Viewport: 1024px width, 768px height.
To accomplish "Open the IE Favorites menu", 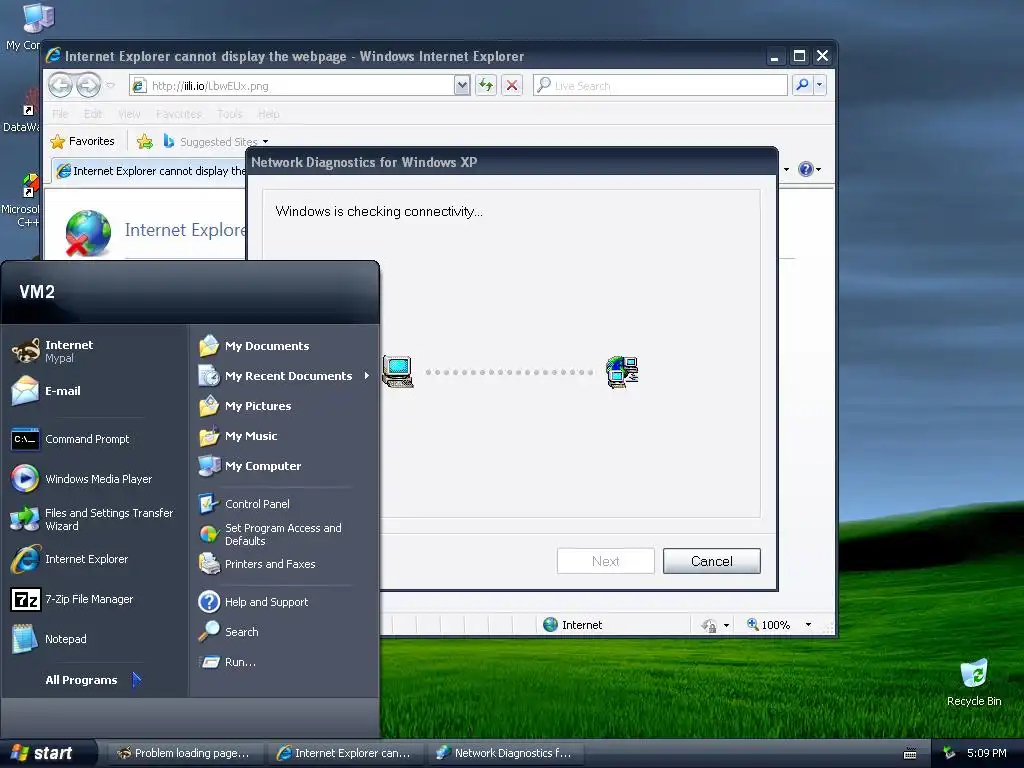I will coord(178,114).
